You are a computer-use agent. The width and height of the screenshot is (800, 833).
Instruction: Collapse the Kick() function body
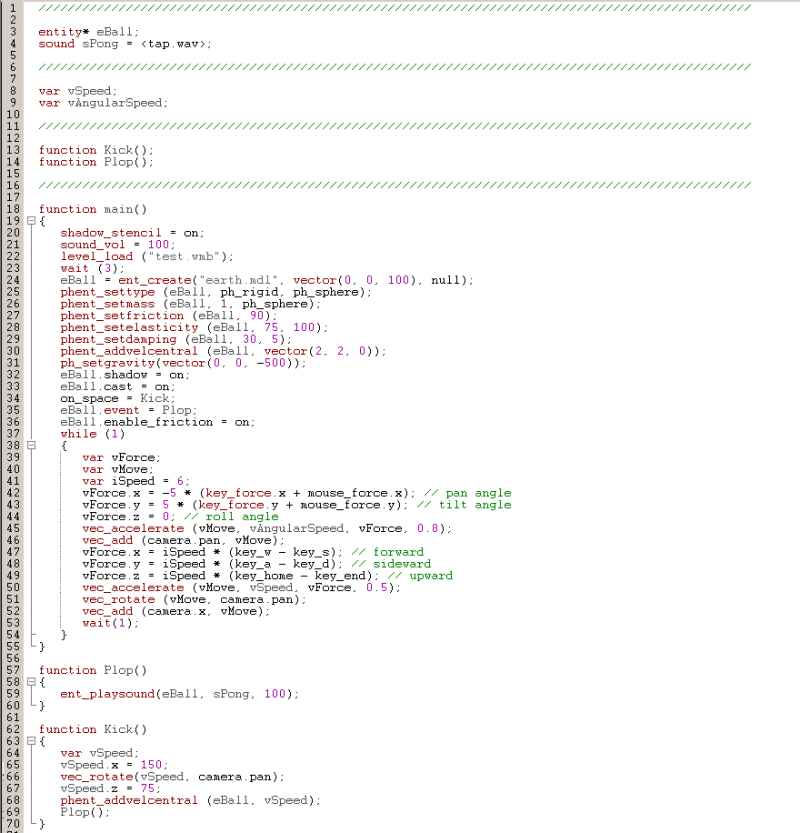(31, 741)
